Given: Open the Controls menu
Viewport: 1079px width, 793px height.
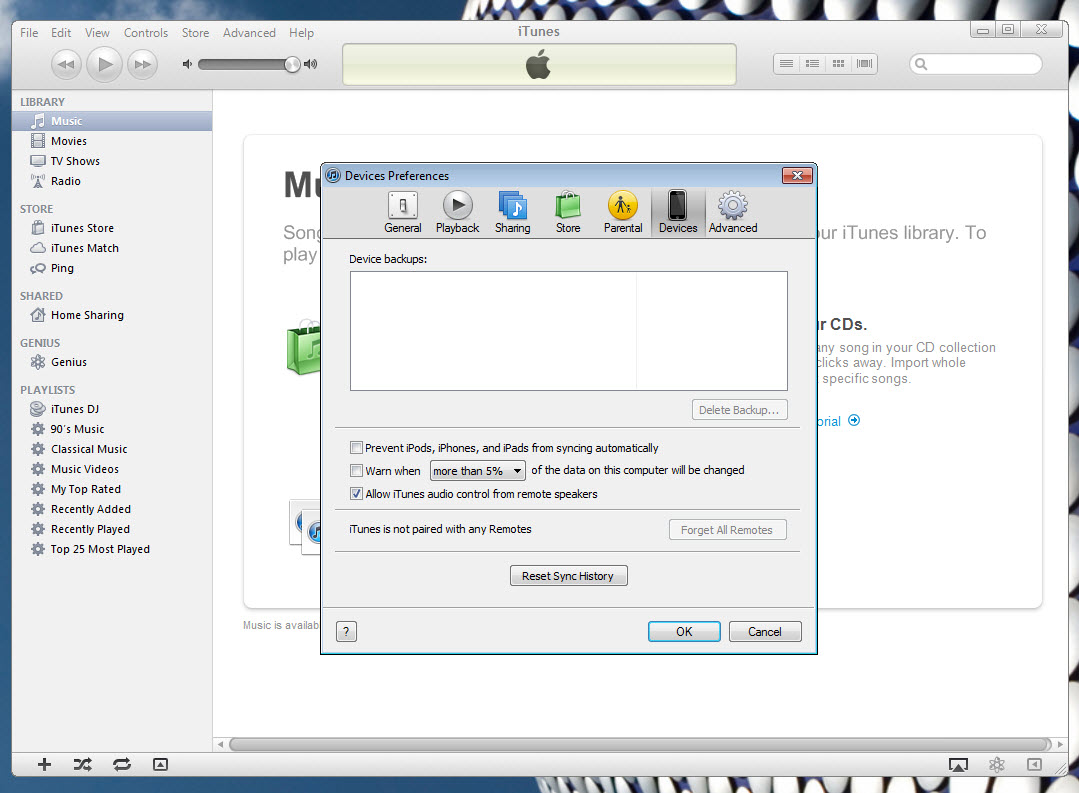Looking at the screenshot, I should (146, 32).
